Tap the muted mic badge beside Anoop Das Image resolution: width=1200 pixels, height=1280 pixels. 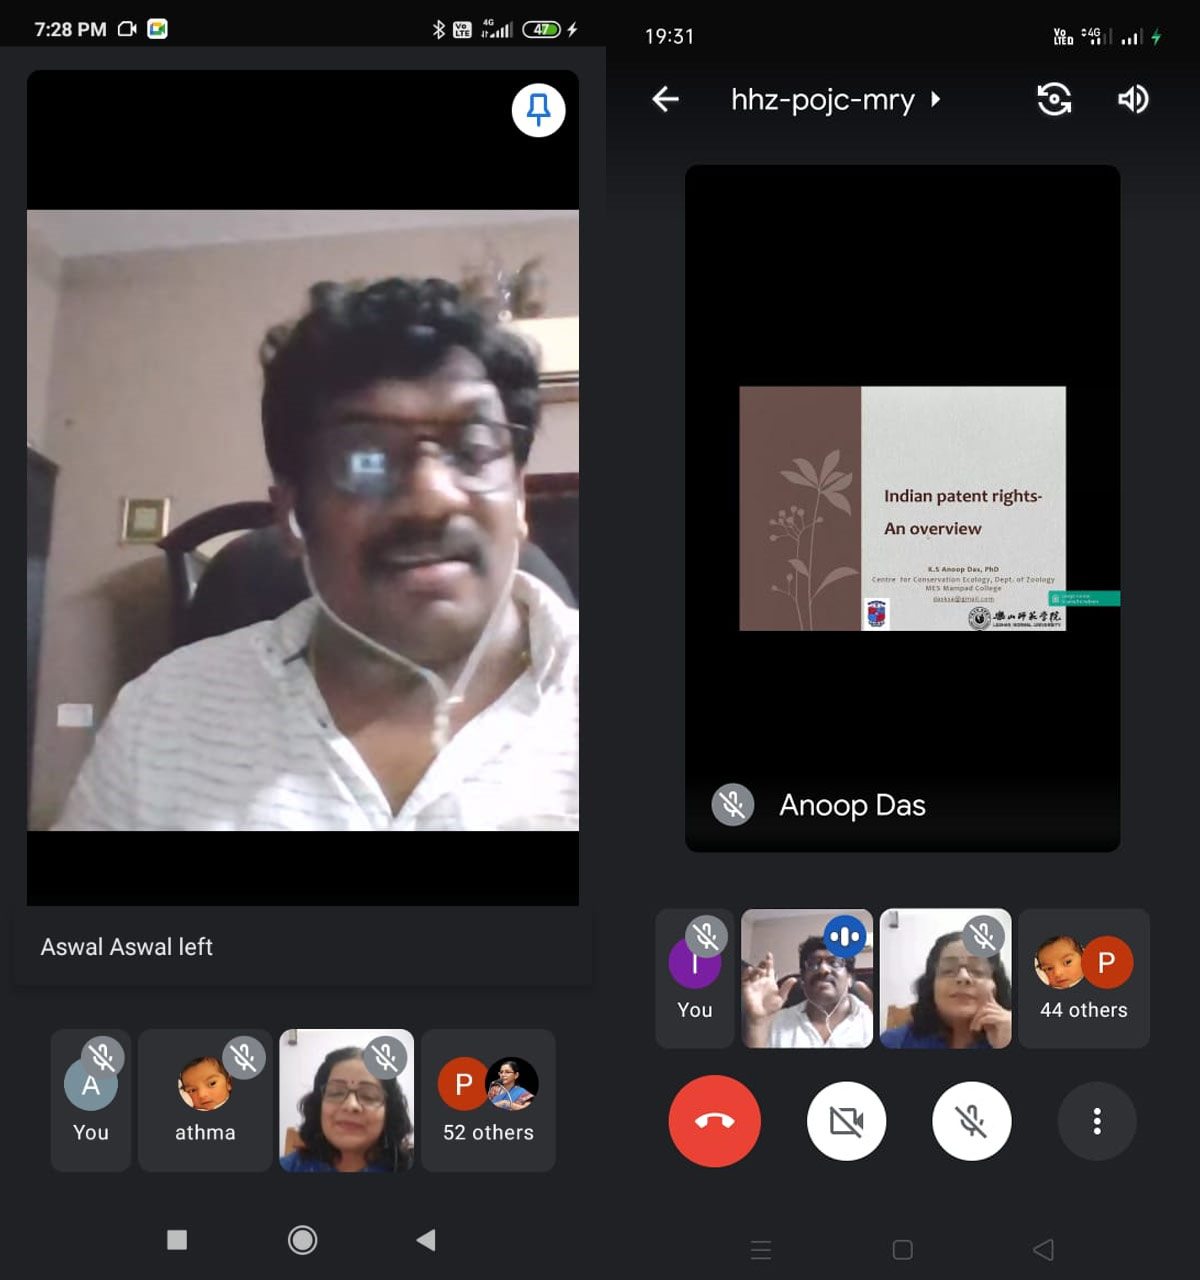pos(732,805)
